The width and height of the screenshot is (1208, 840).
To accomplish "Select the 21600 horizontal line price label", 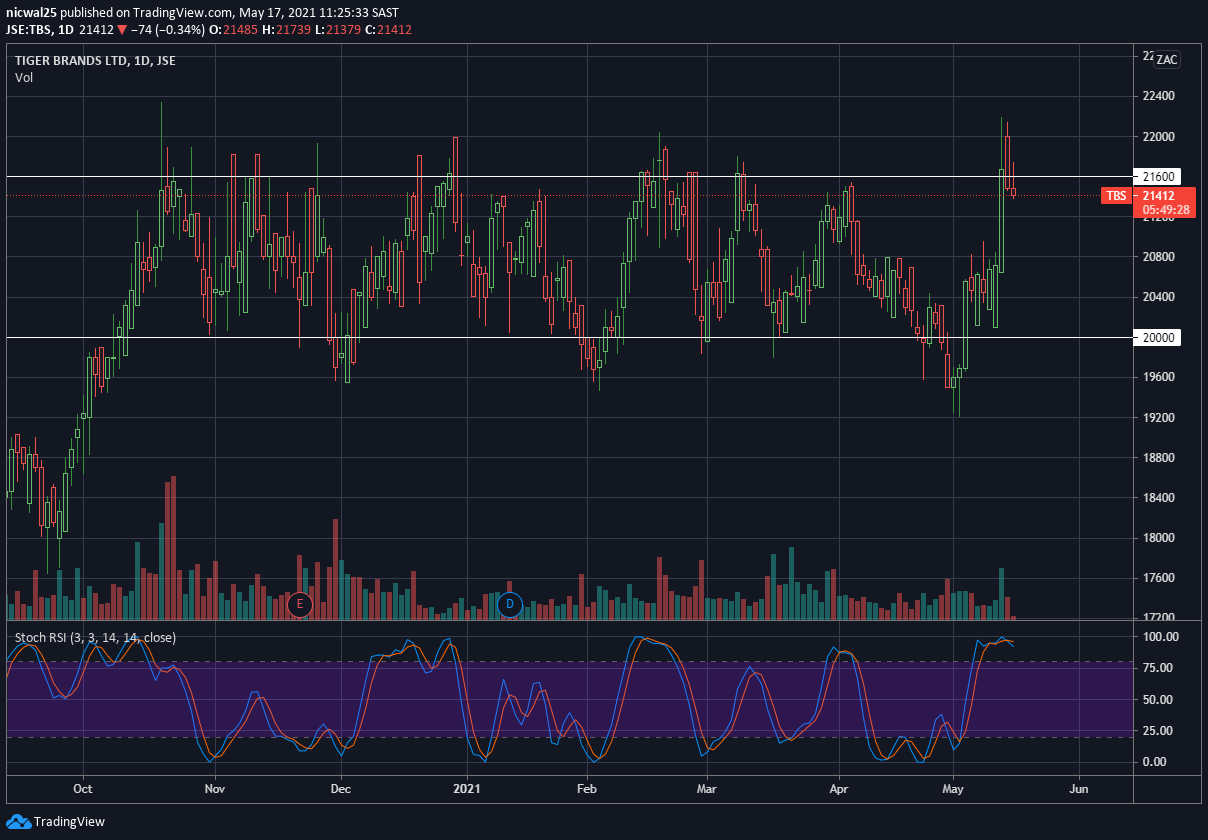I will pyautogui.click(x=1160, y=177).
